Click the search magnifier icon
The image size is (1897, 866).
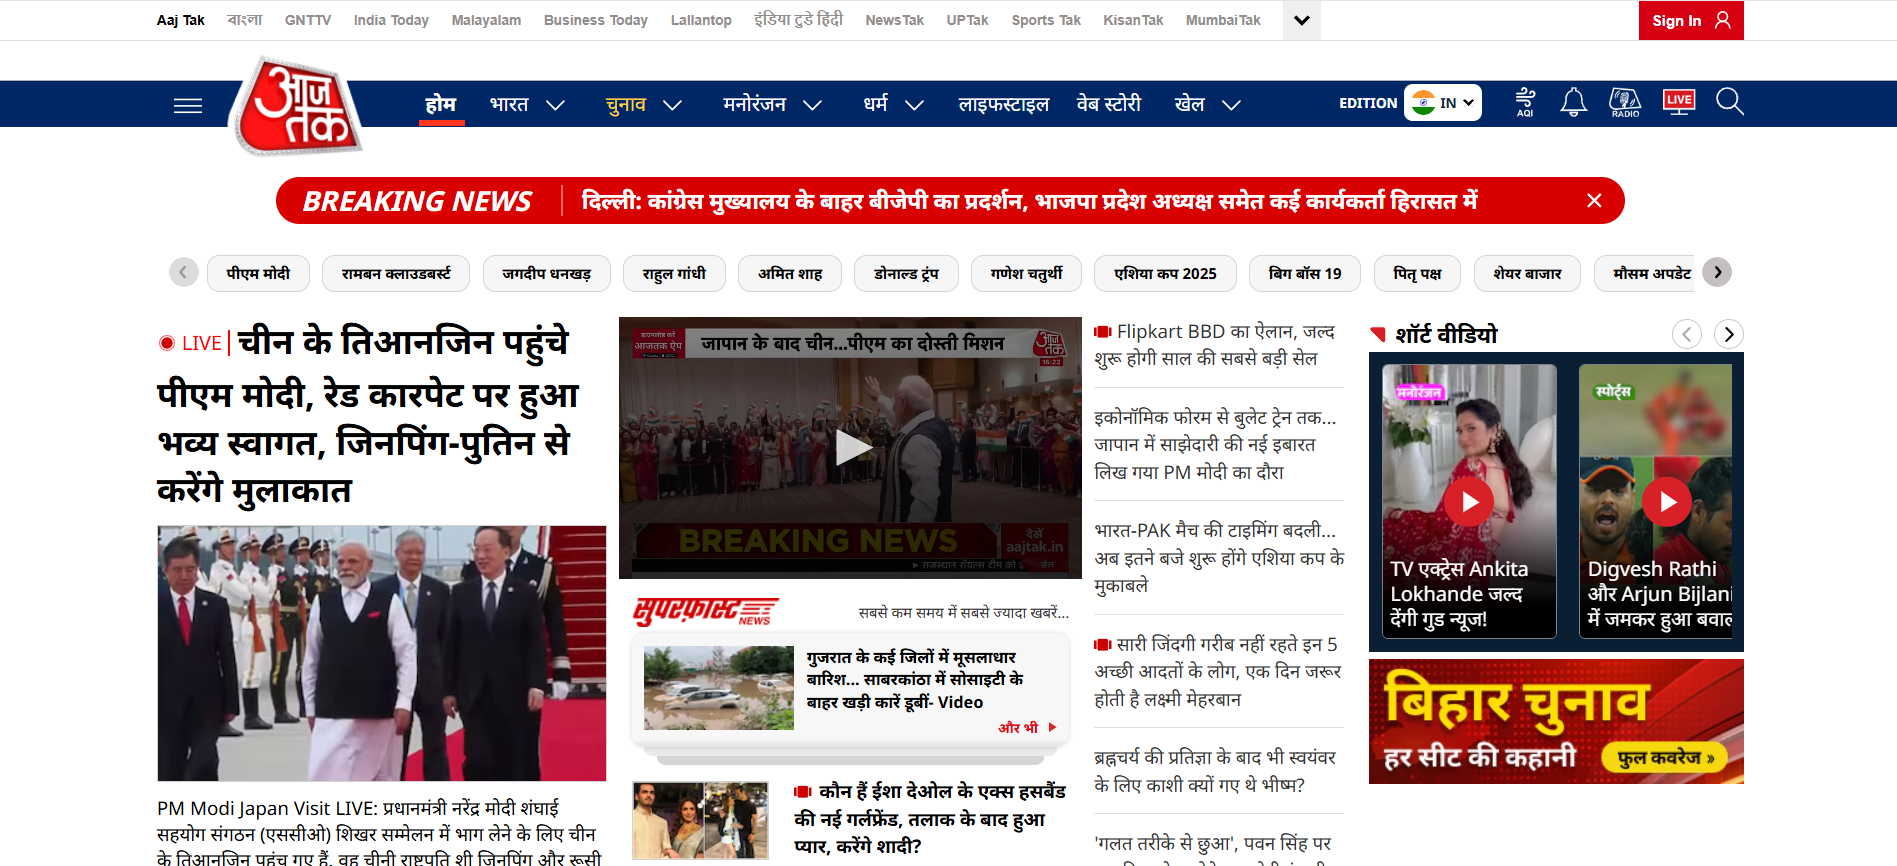click(1729, 102)
